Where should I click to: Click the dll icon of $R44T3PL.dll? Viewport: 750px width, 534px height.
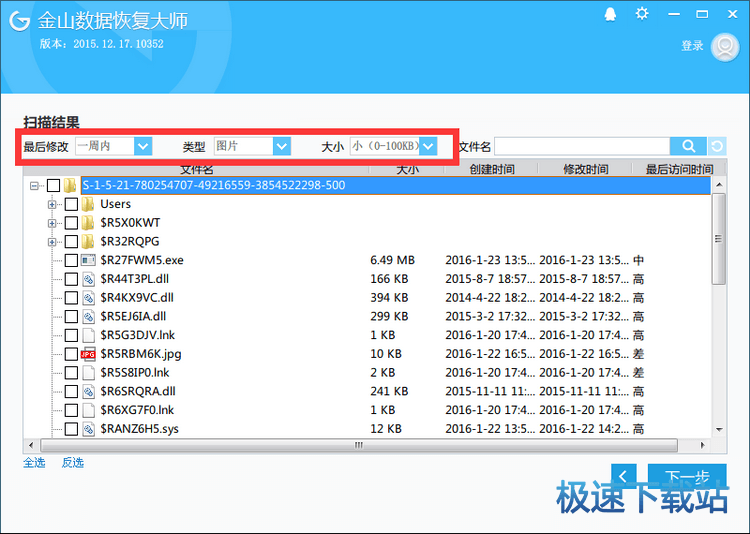tap(88, 279)
